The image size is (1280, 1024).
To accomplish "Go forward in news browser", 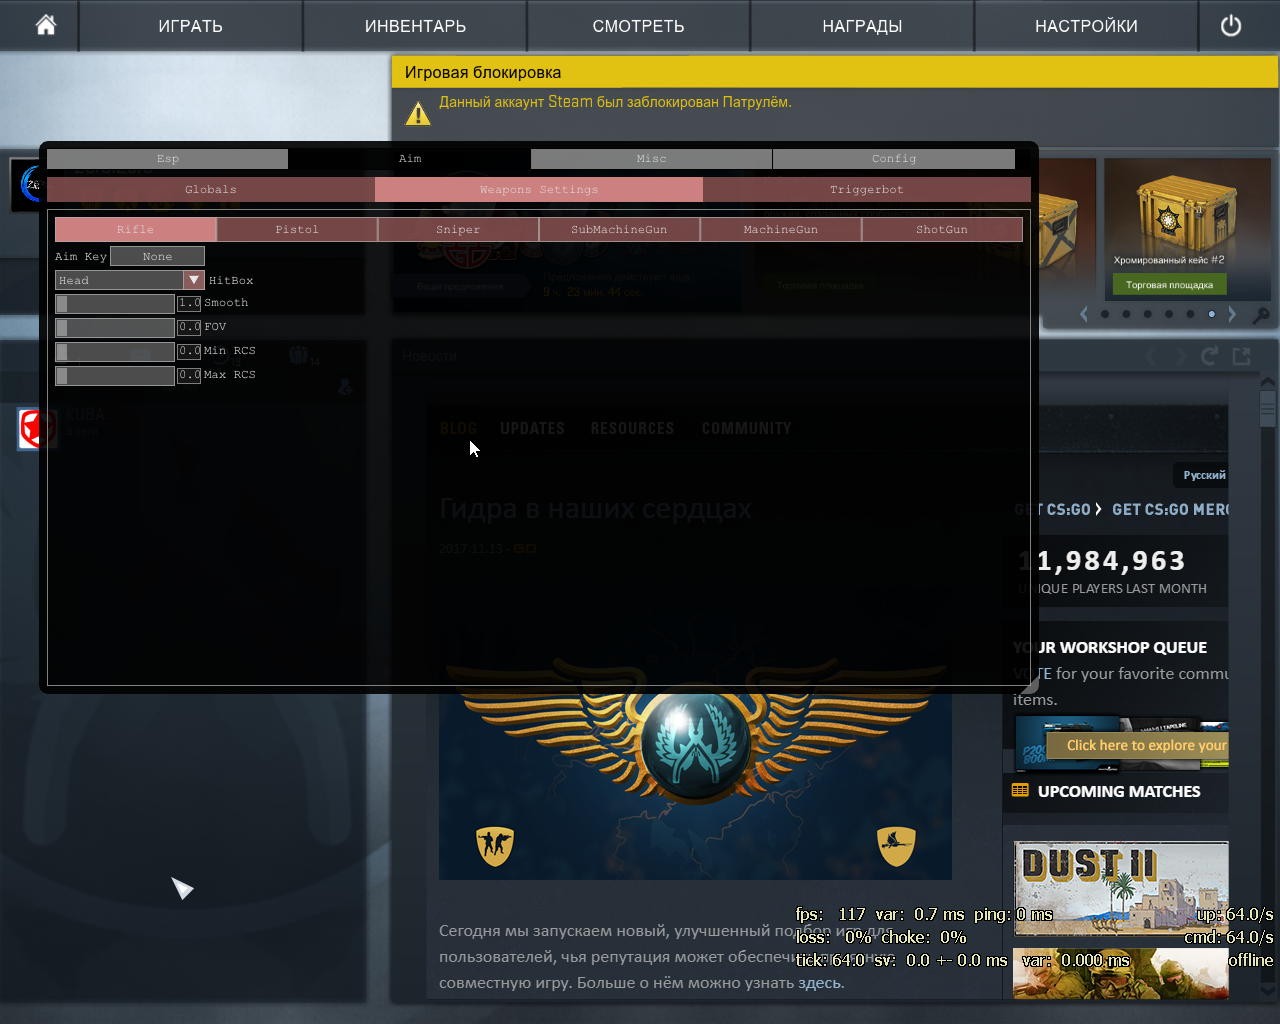I will [1181, 356].
